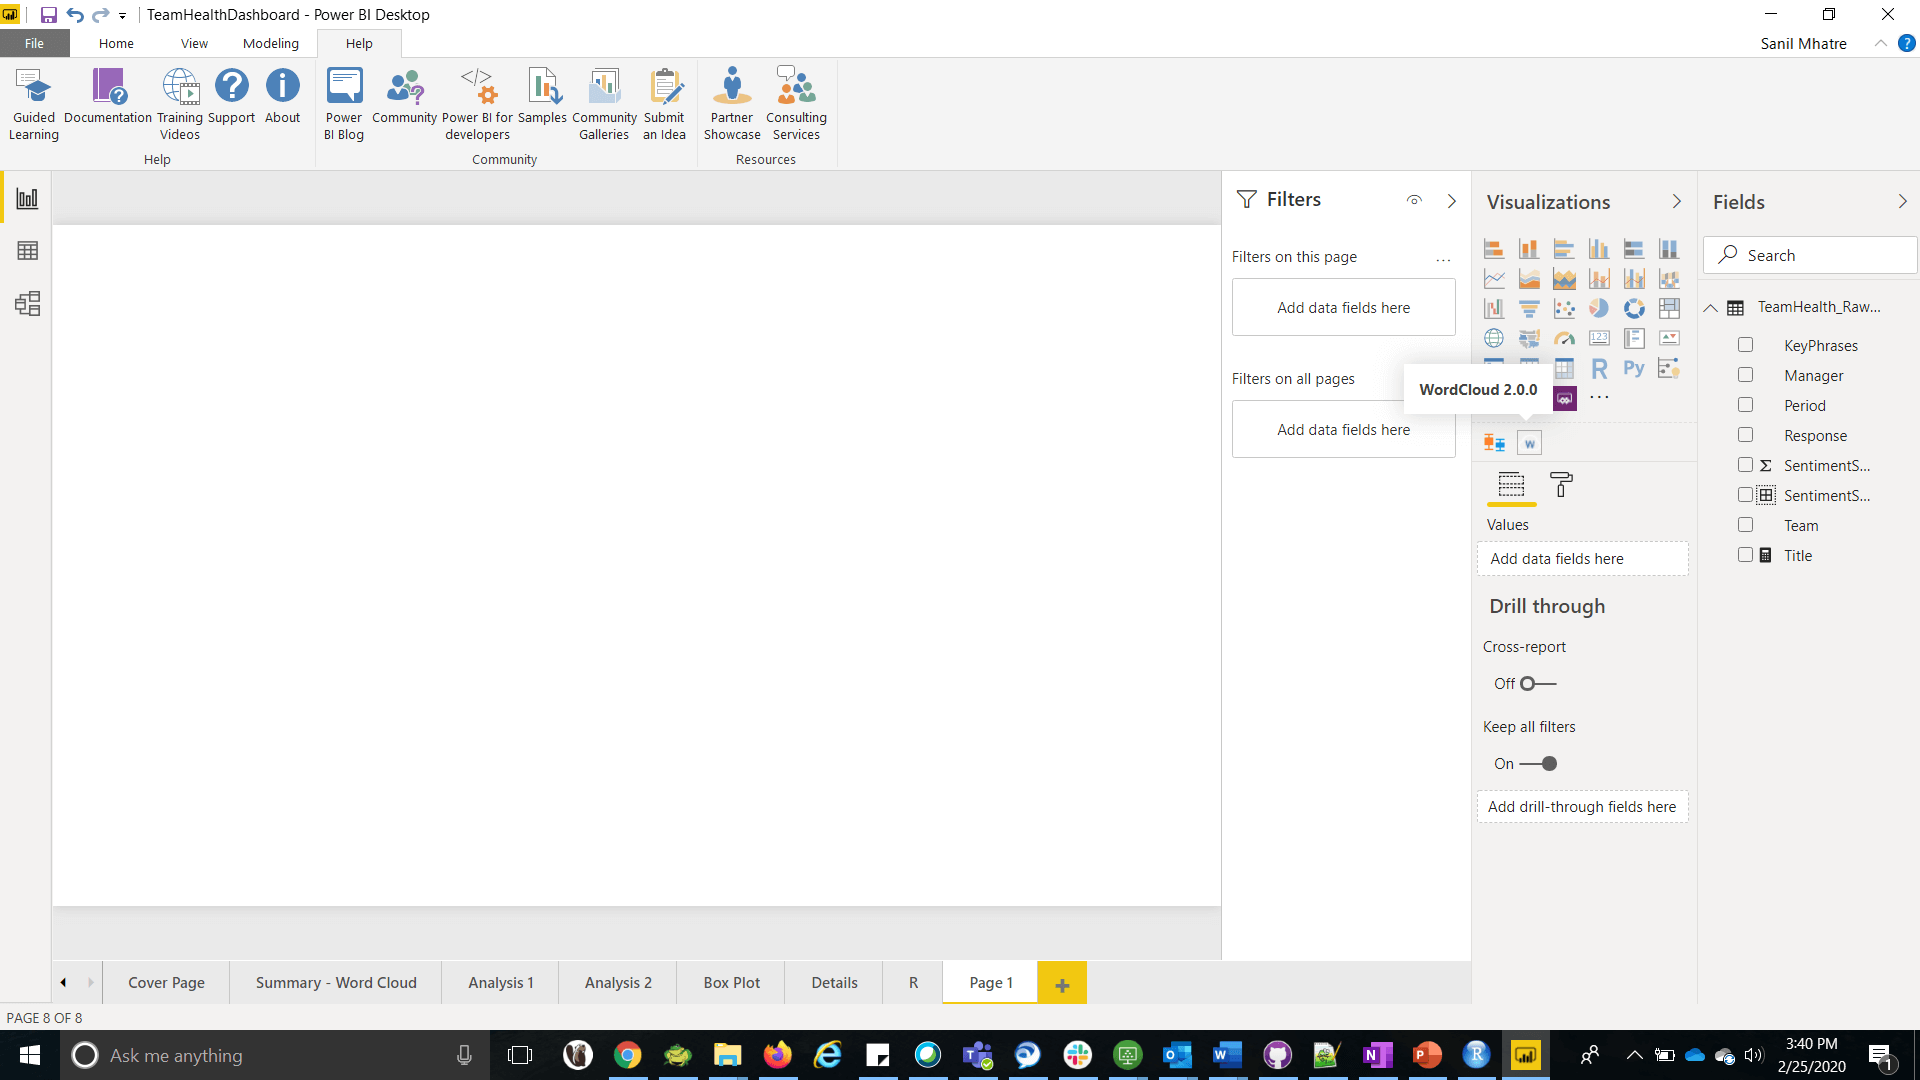Switch to Data view in left sidebar
This screenshot has height=1080, width=1920.
pyautogui.click(x=27, y=251)
